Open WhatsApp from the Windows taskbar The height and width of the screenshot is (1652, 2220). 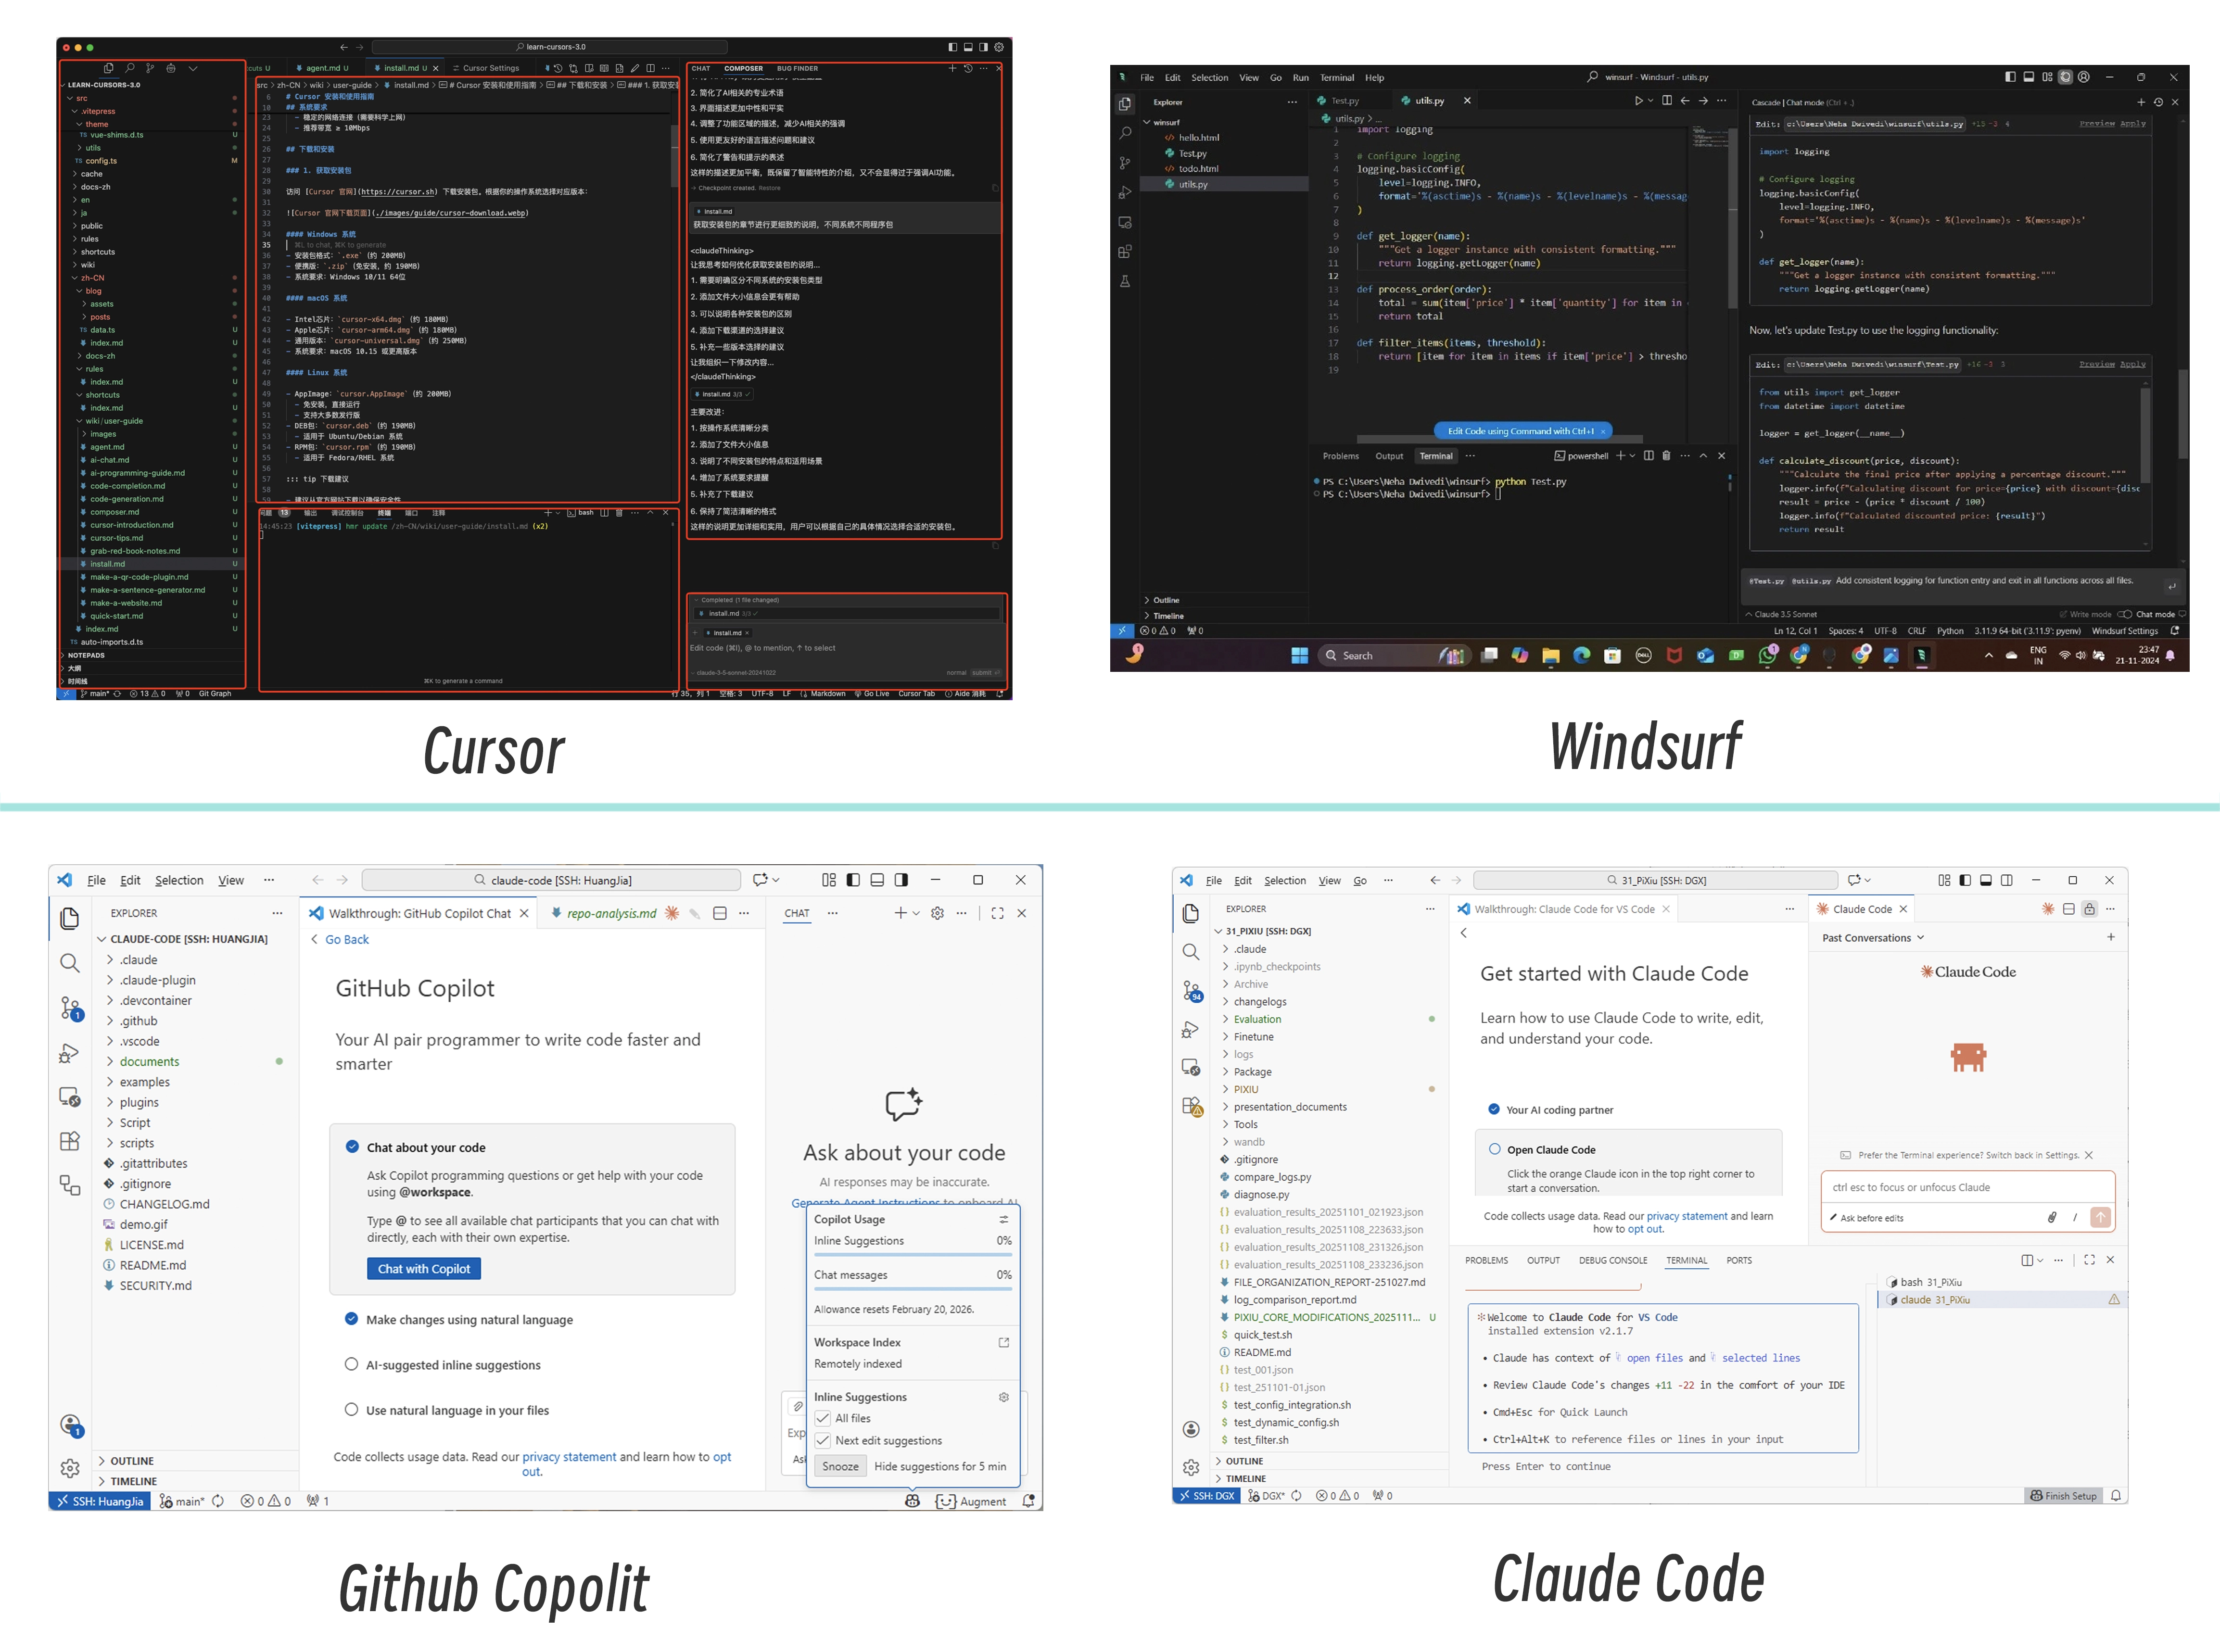[1768, 656]
